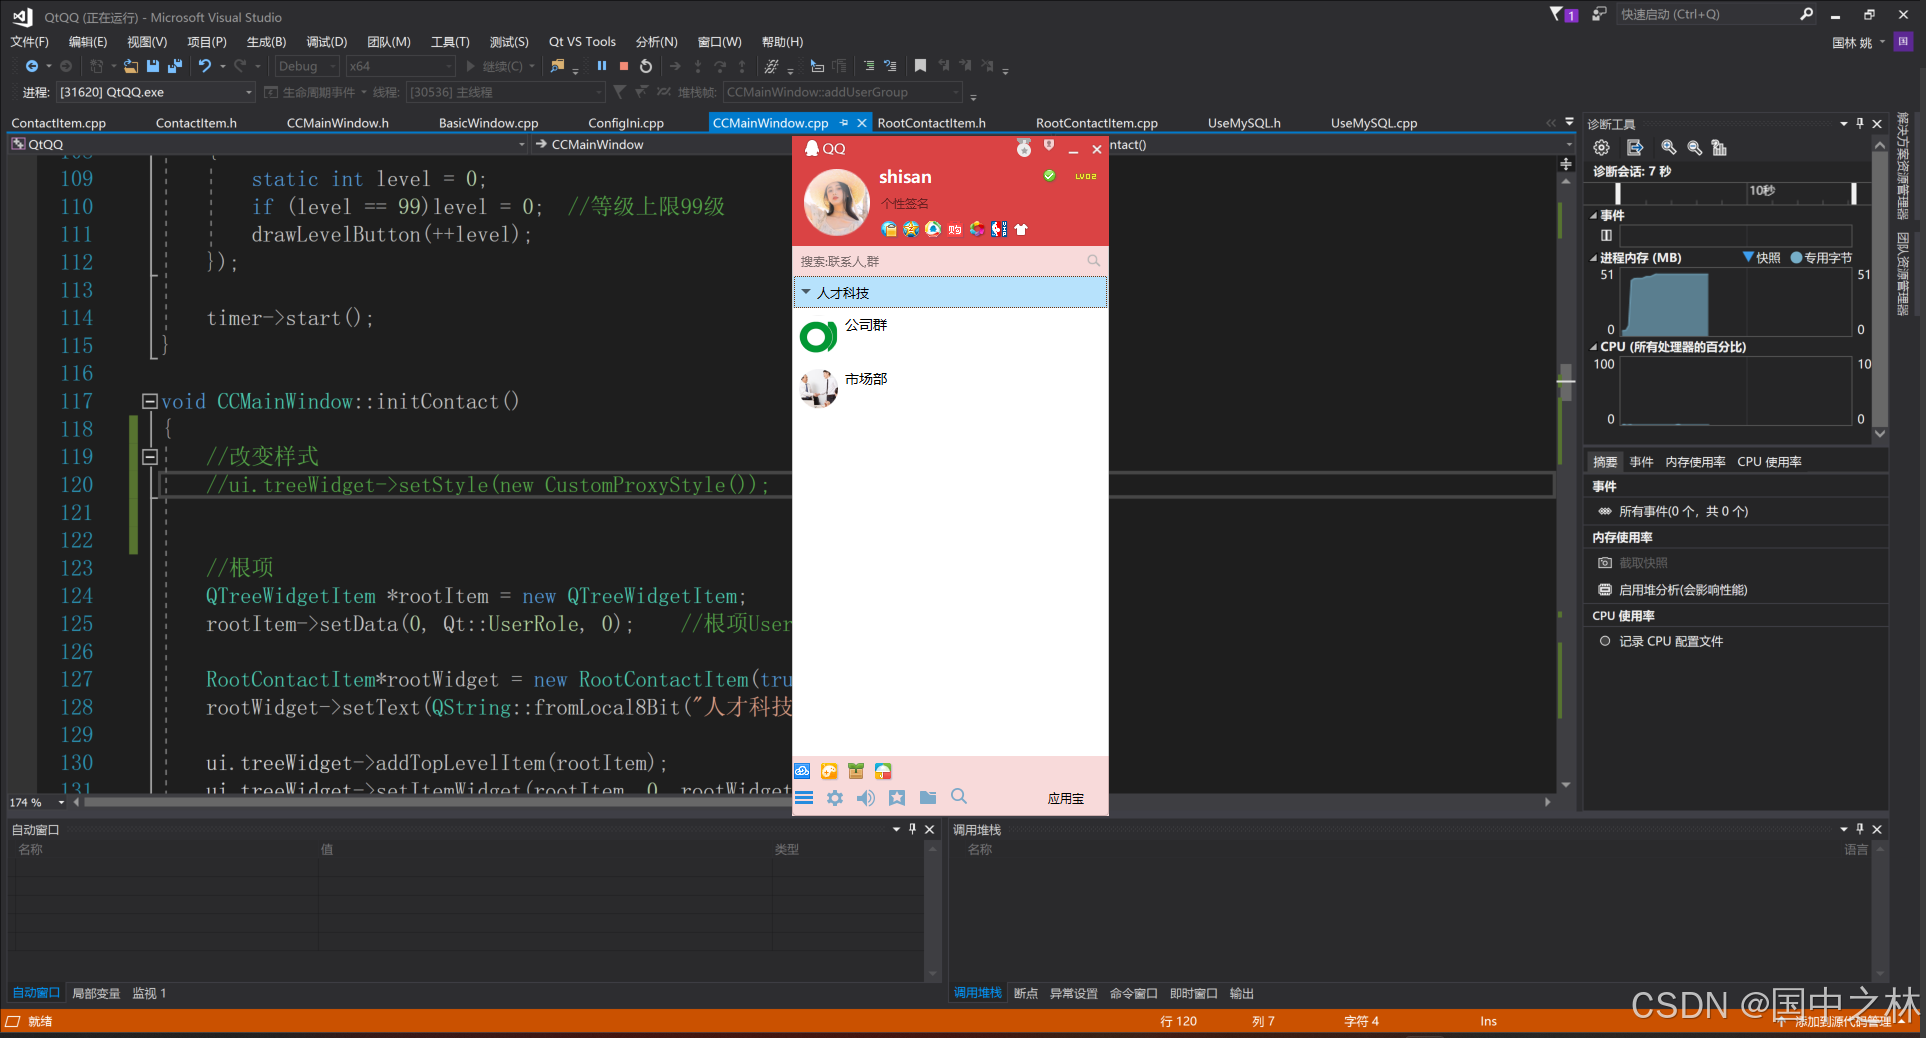
Task: Switch to the 内存使用率 tab in diagnostics
Action: (1695, 462)
